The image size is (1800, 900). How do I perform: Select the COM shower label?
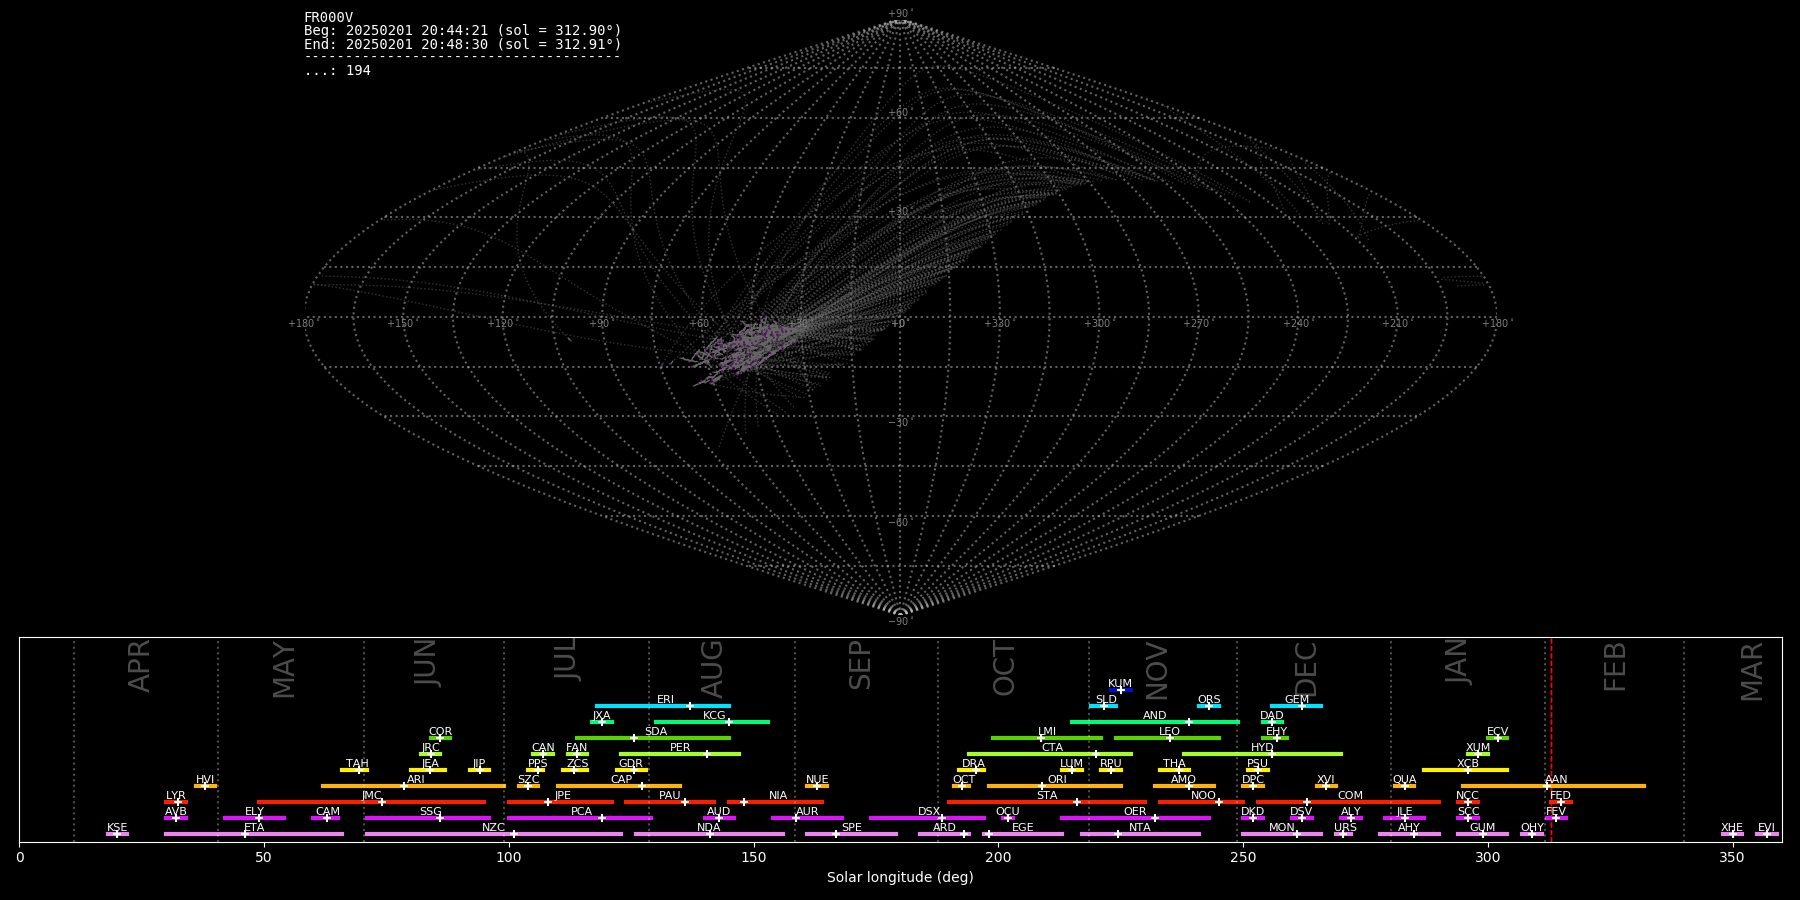[1350, 795]
